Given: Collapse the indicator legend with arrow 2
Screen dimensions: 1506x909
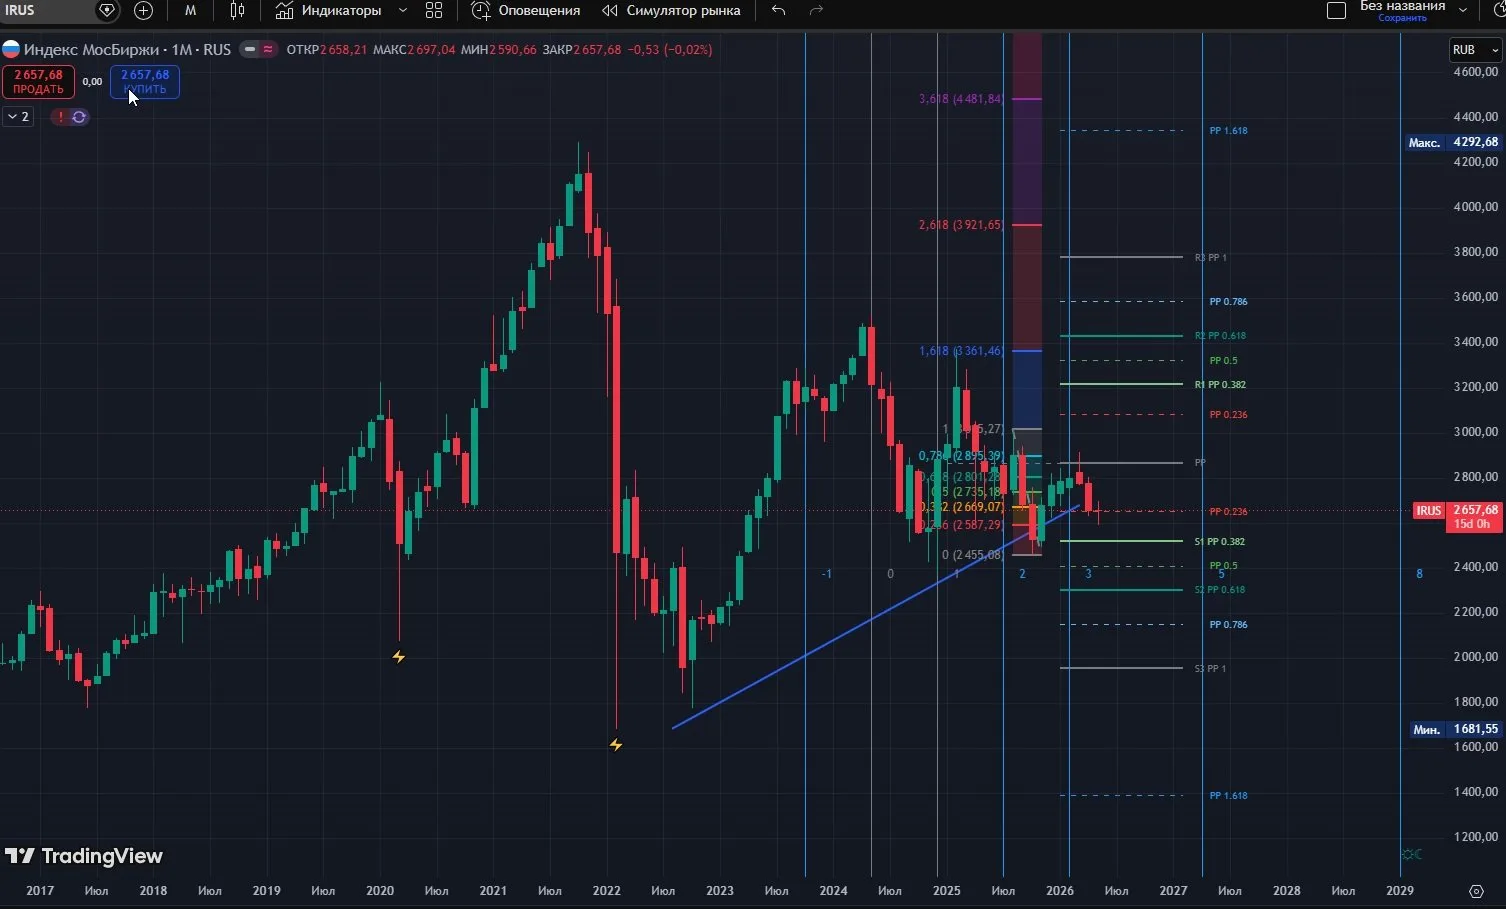Looking at the screenshot, I should pyautogui.click(x=18, y=117).
